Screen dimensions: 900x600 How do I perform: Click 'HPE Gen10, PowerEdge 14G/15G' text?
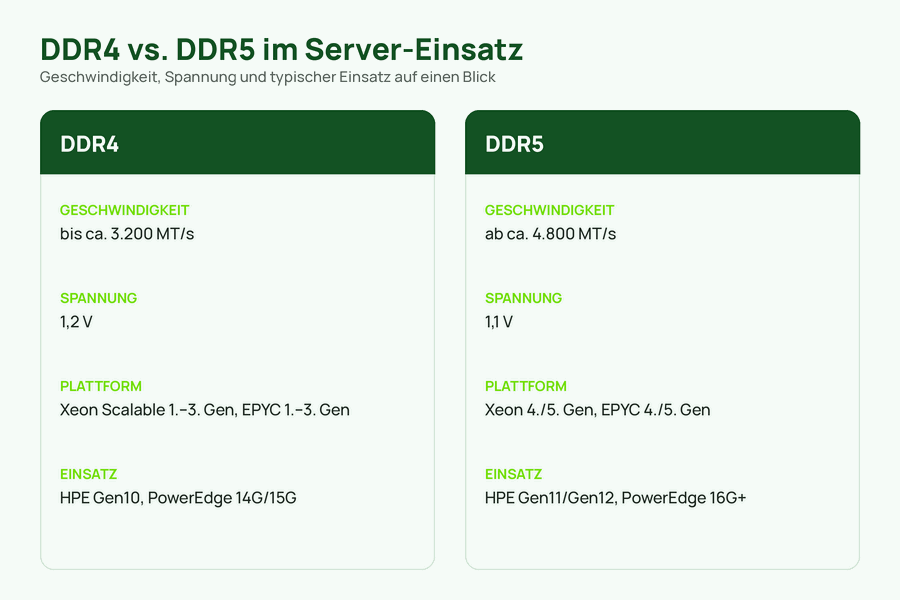click(x=178, y=498)
